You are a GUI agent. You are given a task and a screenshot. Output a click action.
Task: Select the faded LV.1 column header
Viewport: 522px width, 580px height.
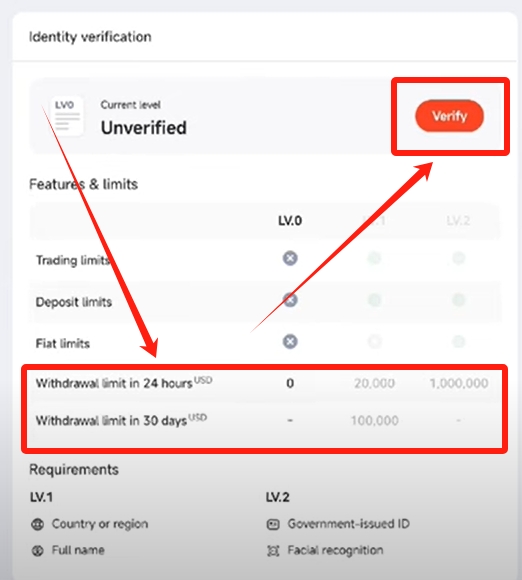374,221
